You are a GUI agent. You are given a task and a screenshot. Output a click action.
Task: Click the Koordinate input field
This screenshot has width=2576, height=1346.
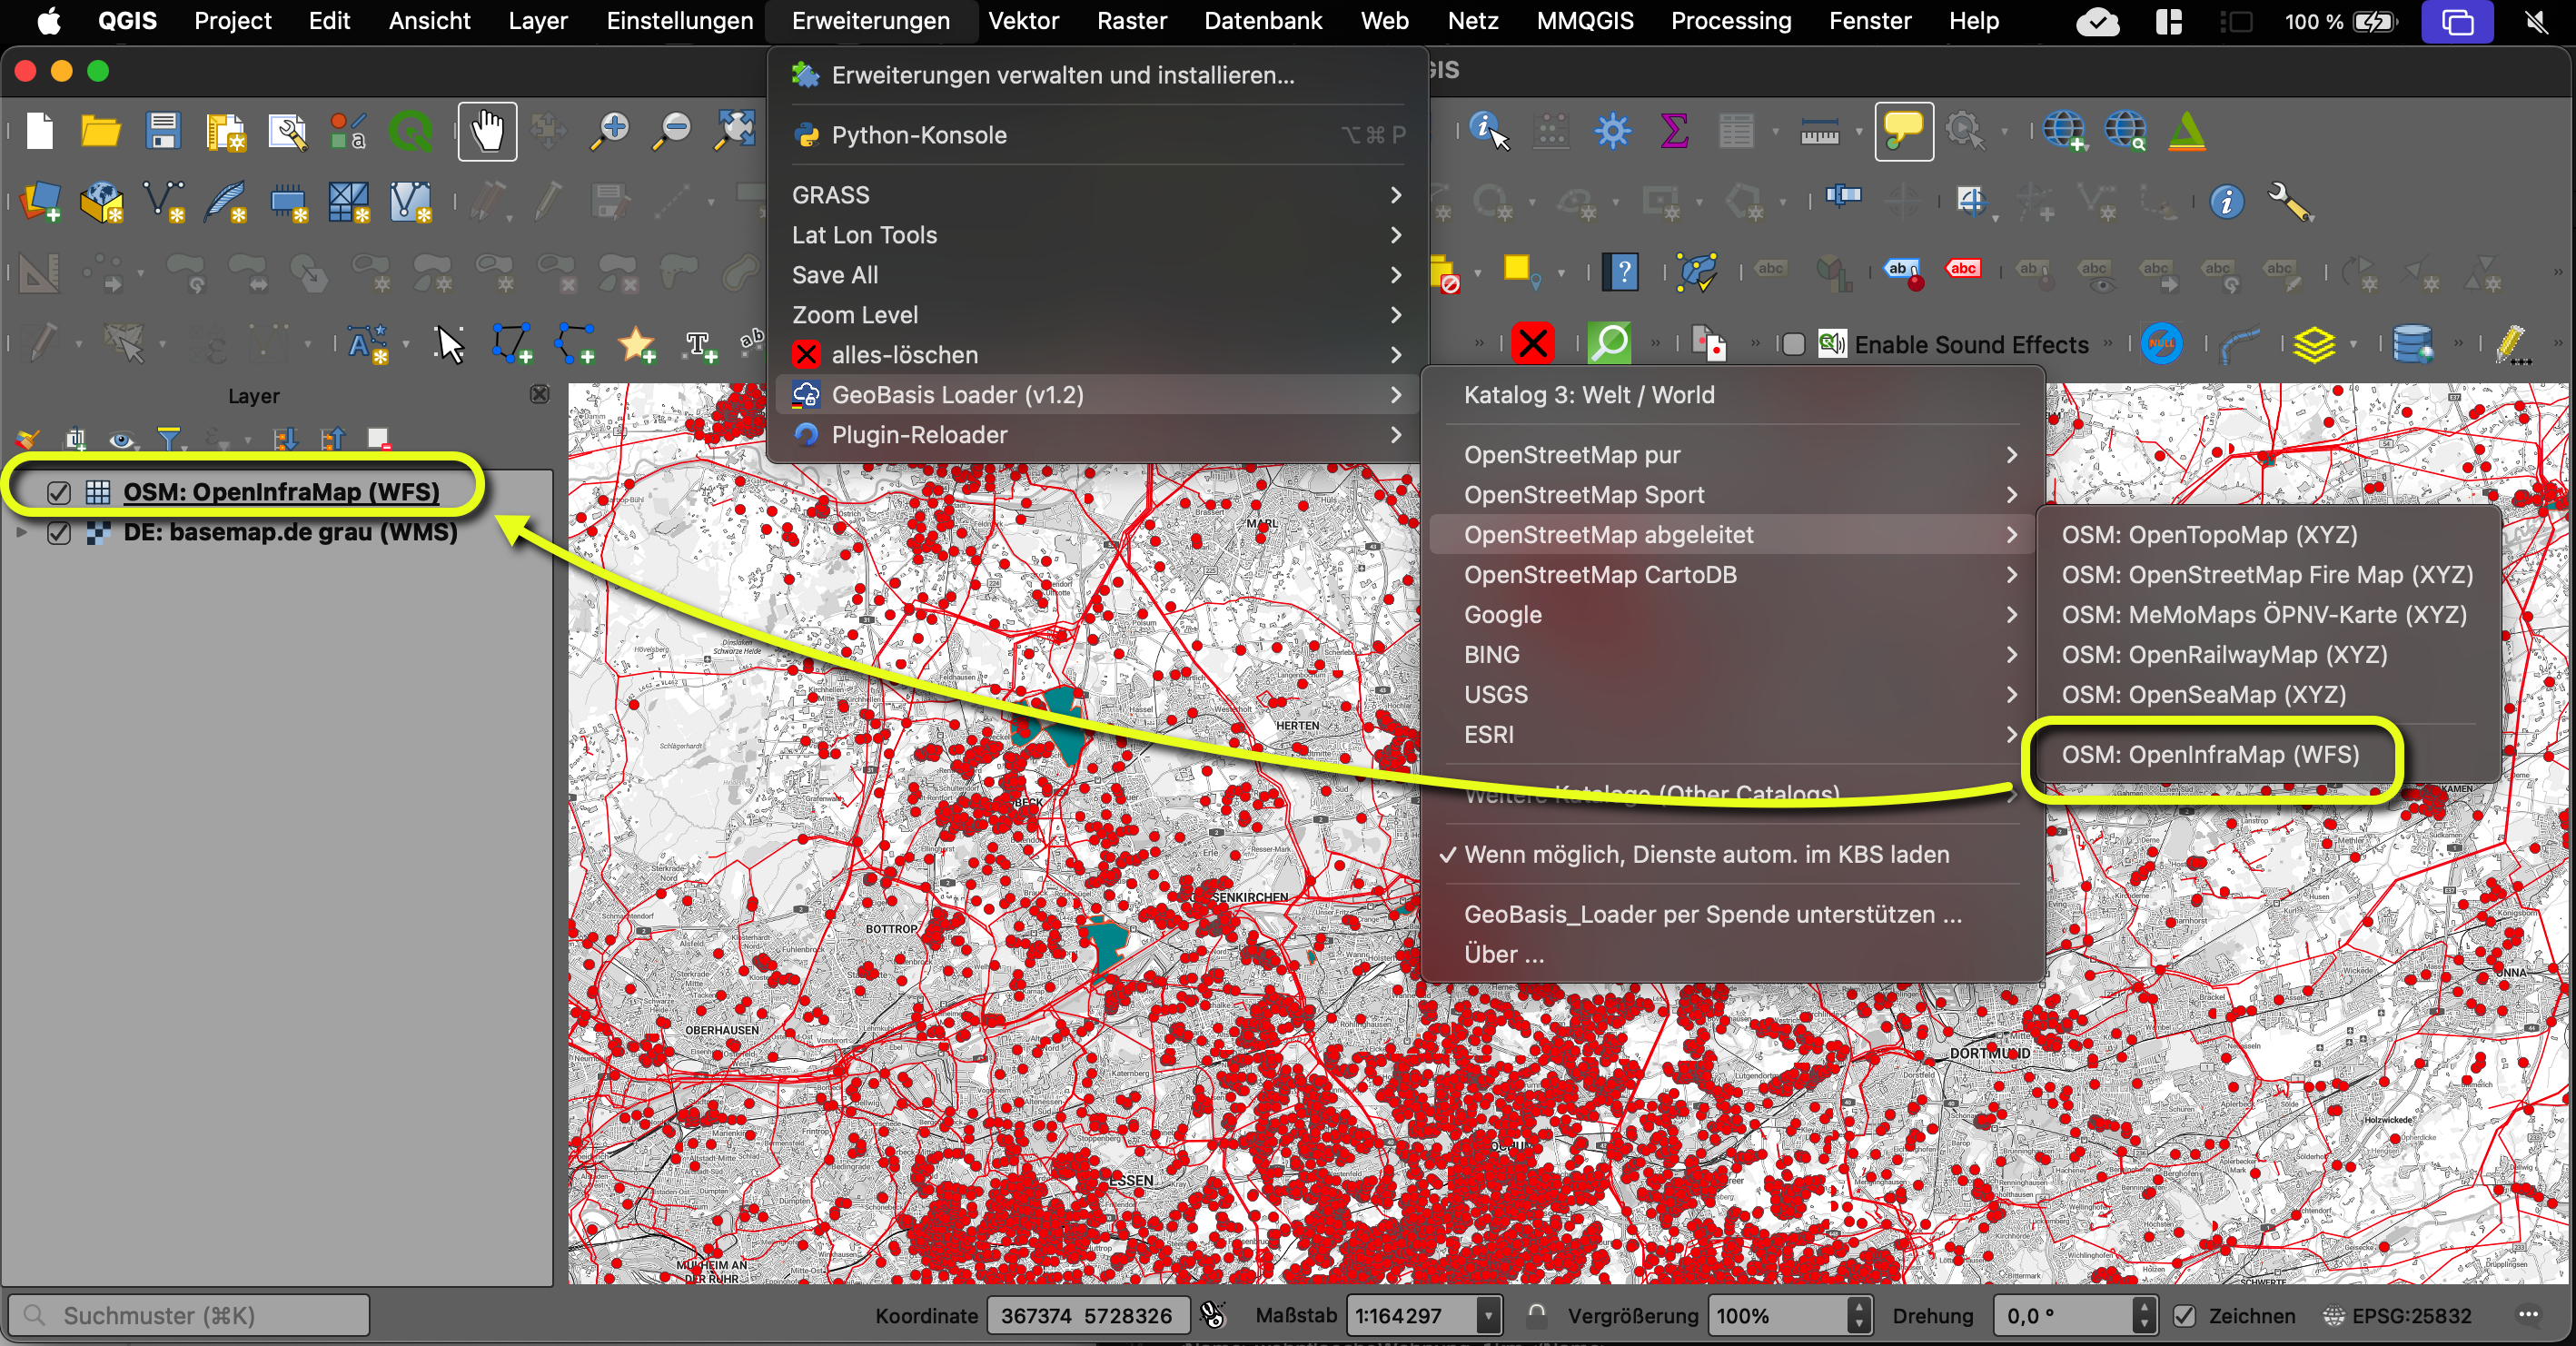tap(1088, 1315)
